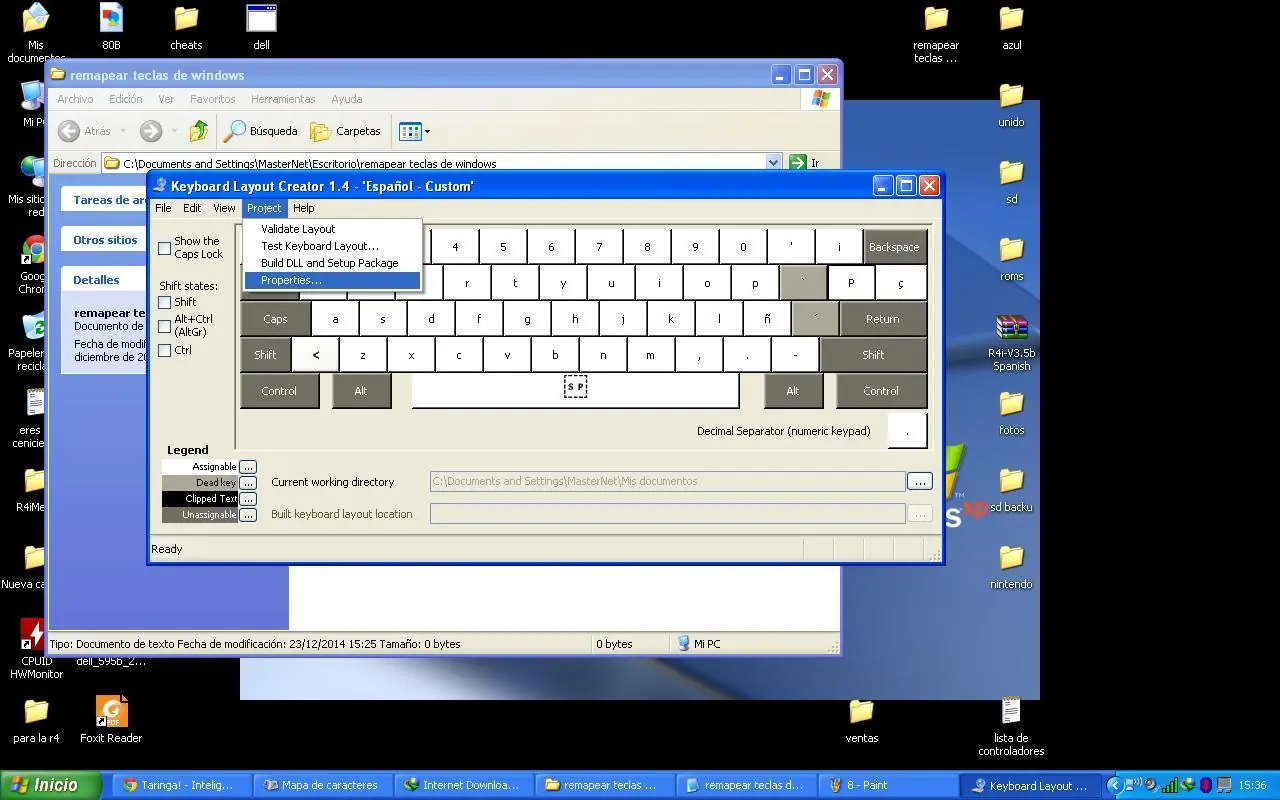1280x800 pixels.
Task: Click the Dead key legend color swatch
Action: [x=200, y=483]
